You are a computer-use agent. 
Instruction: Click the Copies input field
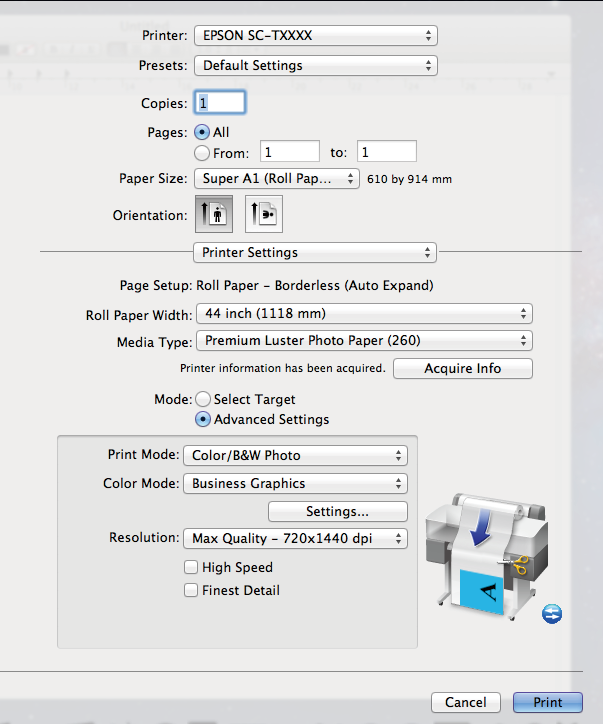(x=220, y=103)
